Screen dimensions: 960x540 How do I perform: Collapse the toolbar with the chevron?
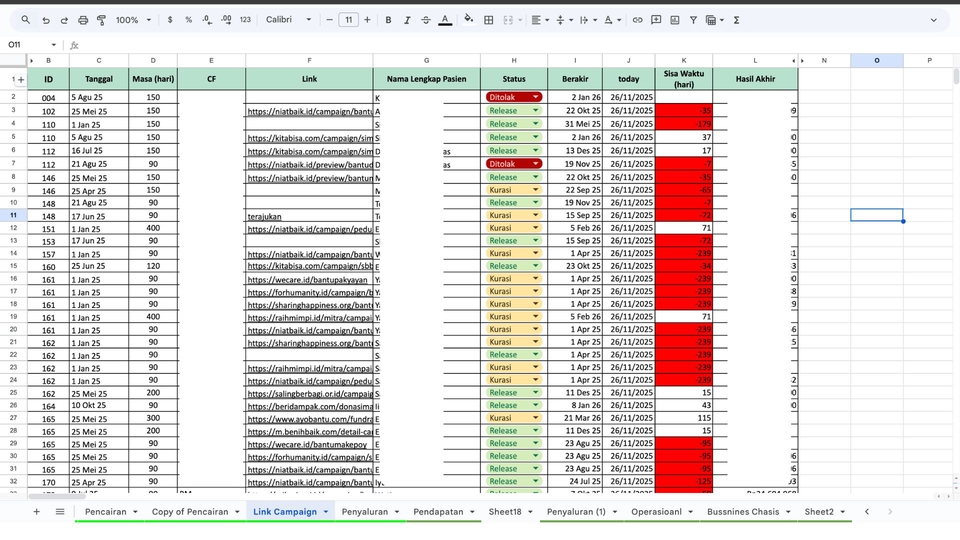coord(938,20)
